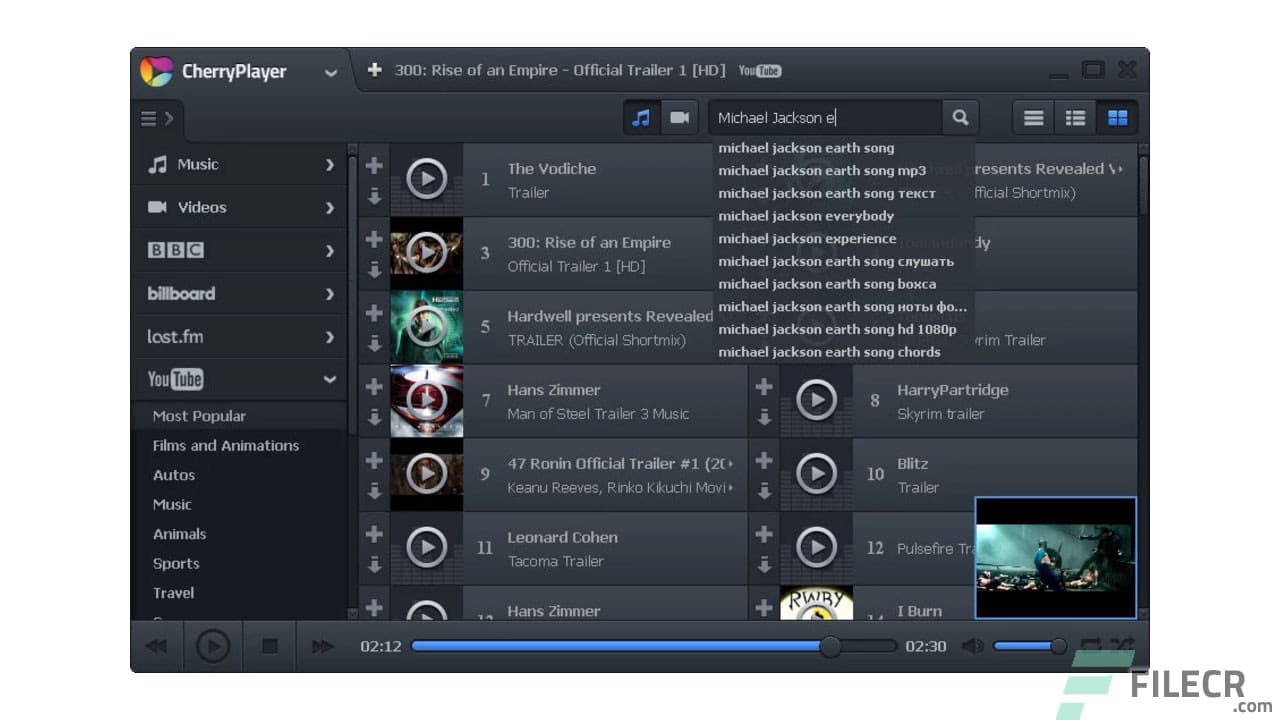Select suggestion michael jackson earth song mp3

click(x=822, y=170)
